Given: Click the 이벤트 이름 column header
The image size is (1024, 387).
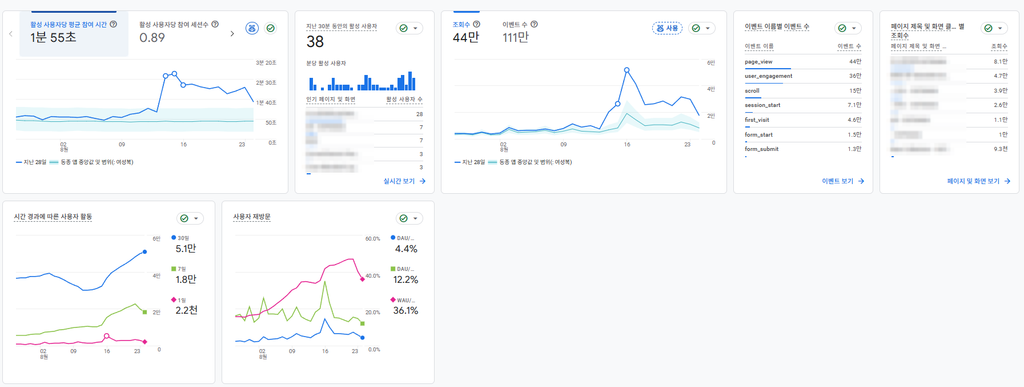Looking at the screenshot, I should pos(760,46).
